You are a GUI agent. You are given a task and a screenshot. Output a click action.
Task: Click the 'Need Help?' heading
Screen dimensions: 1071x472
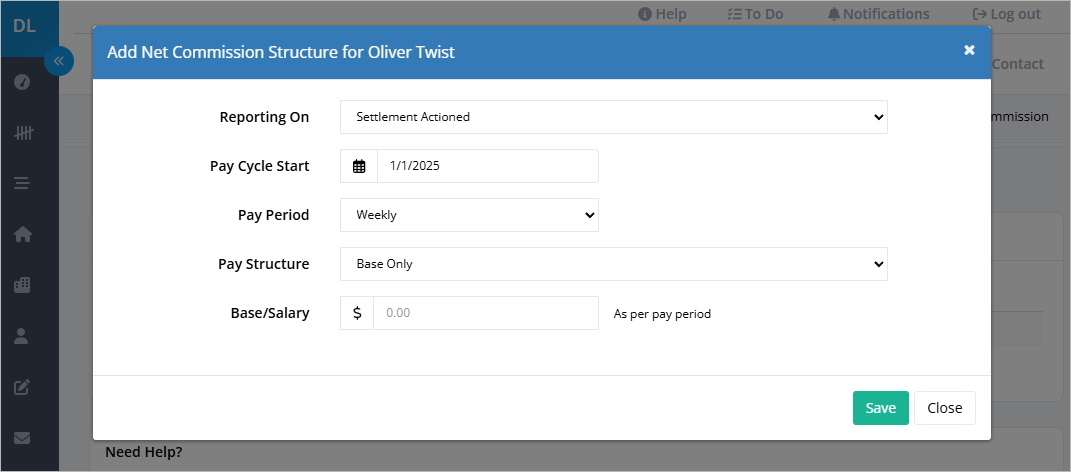tap(143, 452)
